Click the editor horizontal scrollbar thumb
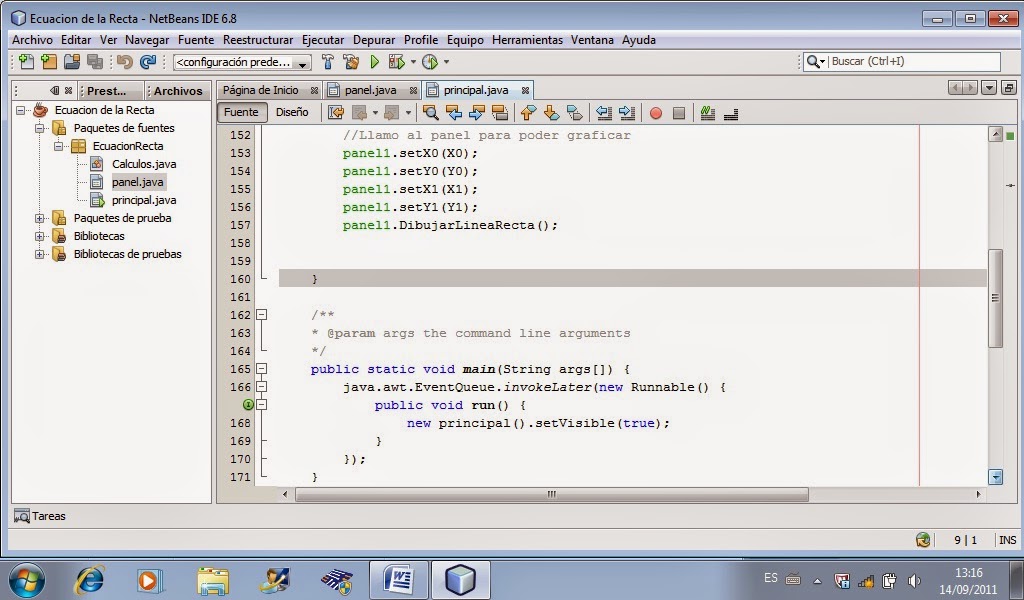This screenshot has width=1024, height=600. pos(552,495)
